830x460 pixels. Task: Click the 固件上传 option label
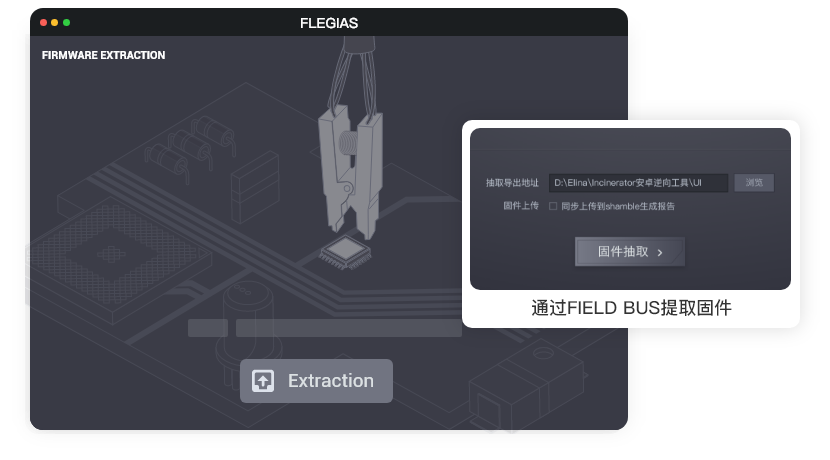tap(521, 205)
